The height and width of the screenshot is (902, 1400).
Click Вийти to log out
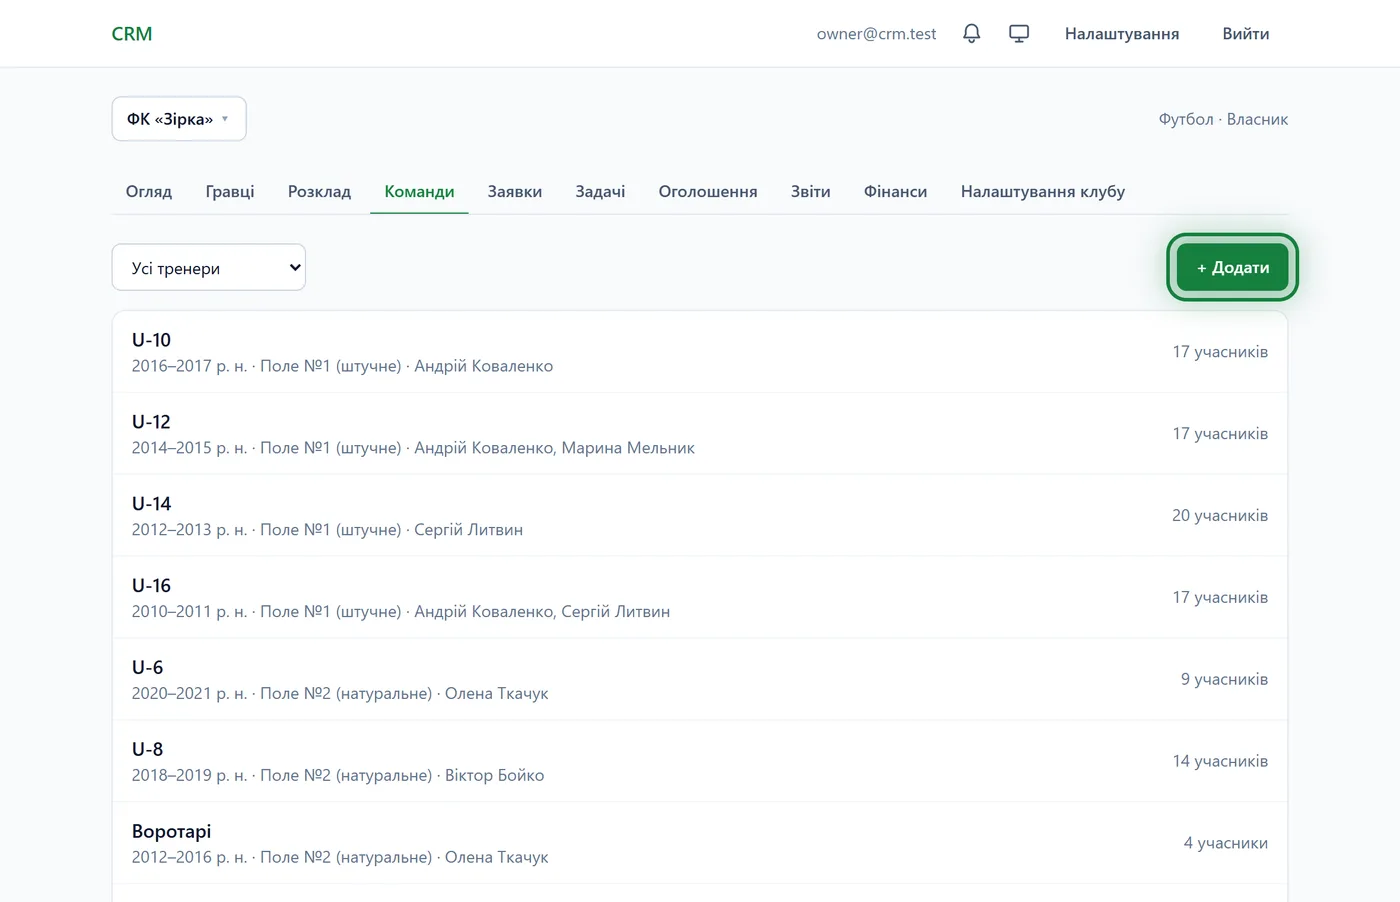1246,34
